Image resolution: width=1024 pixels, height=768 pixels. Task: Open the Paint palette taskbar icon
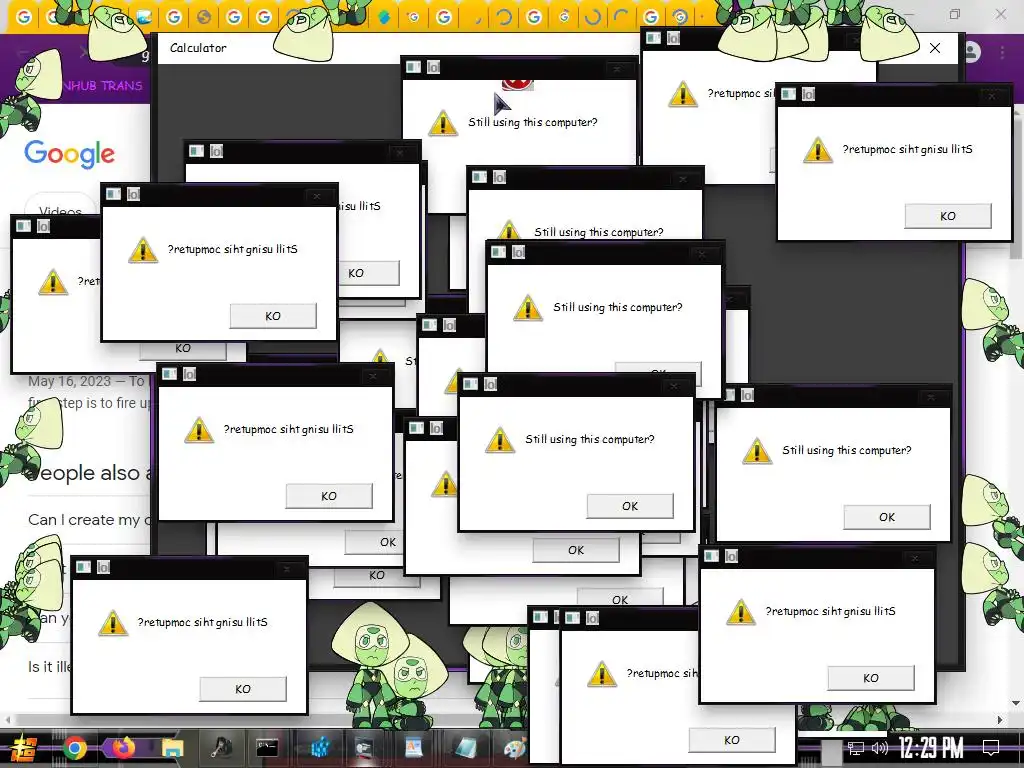point(514,748)
